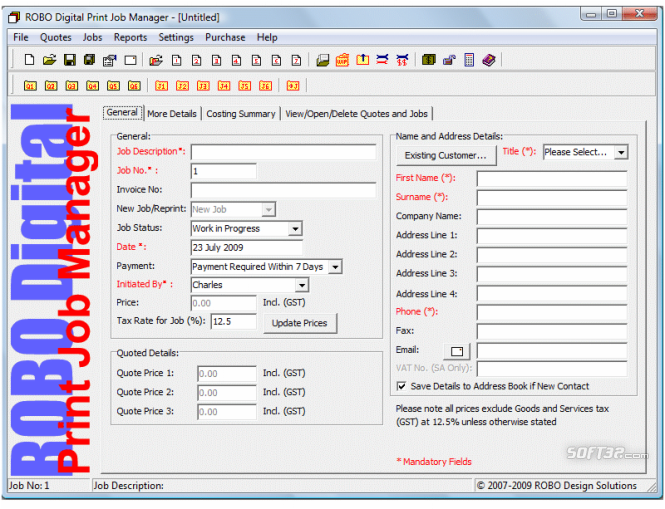Switch to the Costing Summary tab
665x509 pixels.
(x=240, y=114)
